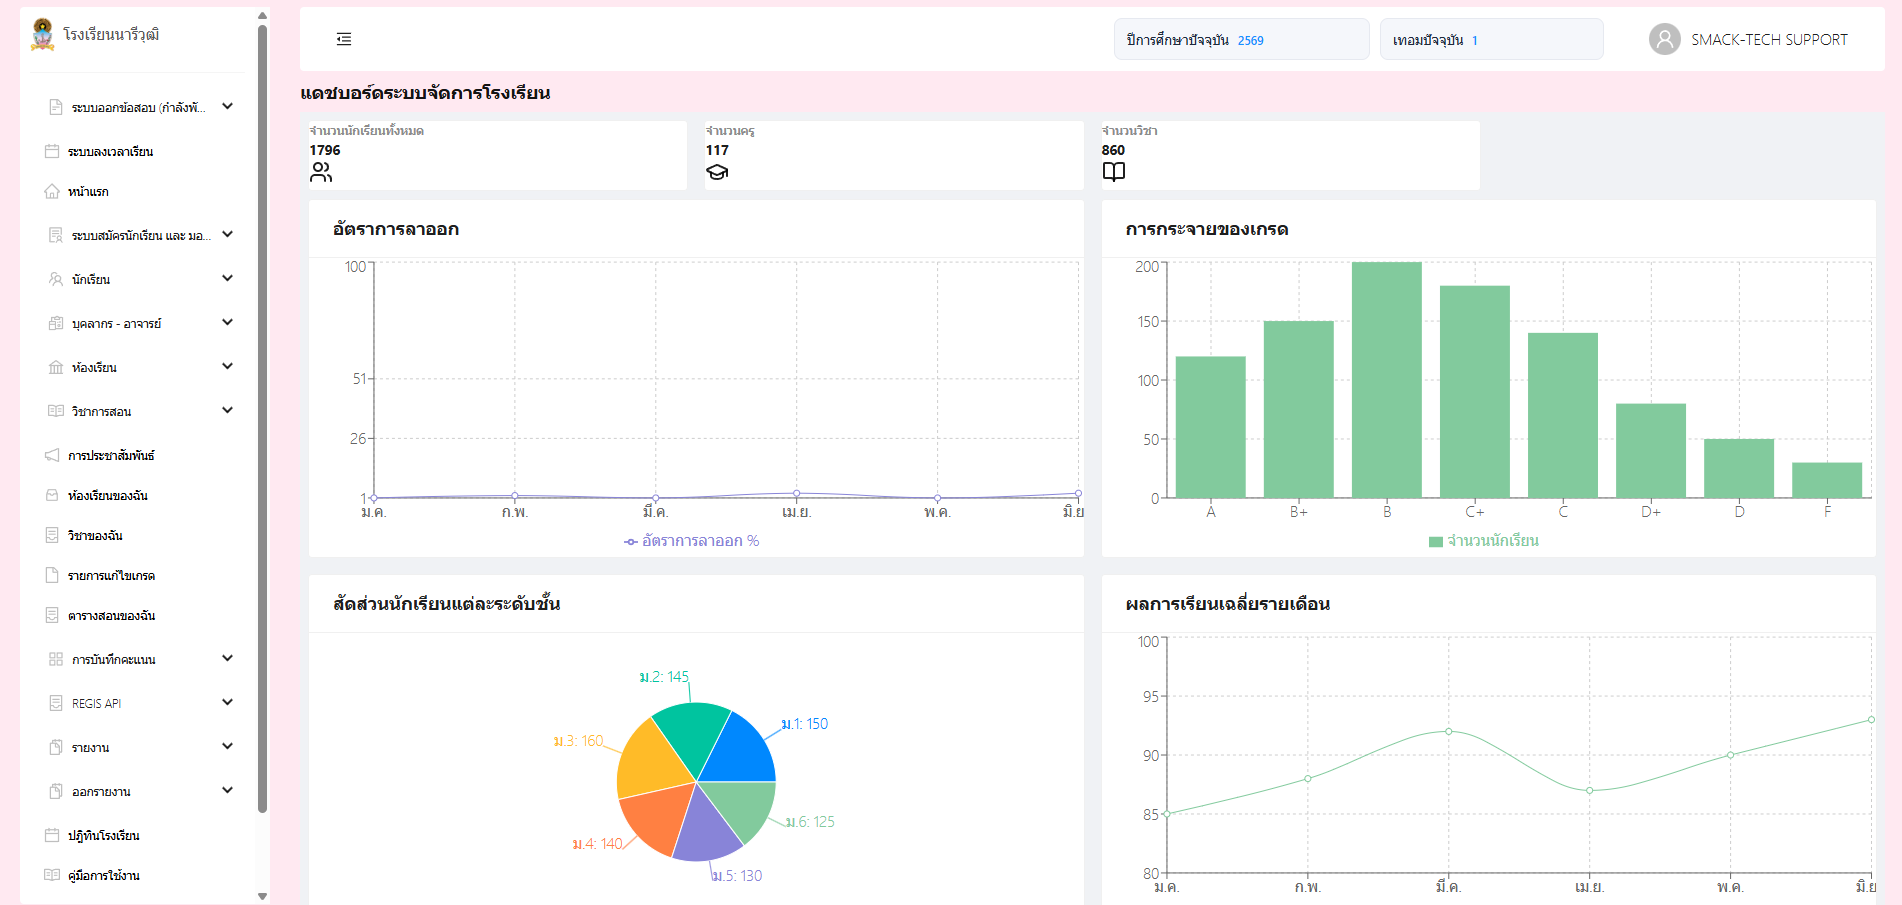Click the file icon for รายการแก้ไขเกรด

pos(52,575)
